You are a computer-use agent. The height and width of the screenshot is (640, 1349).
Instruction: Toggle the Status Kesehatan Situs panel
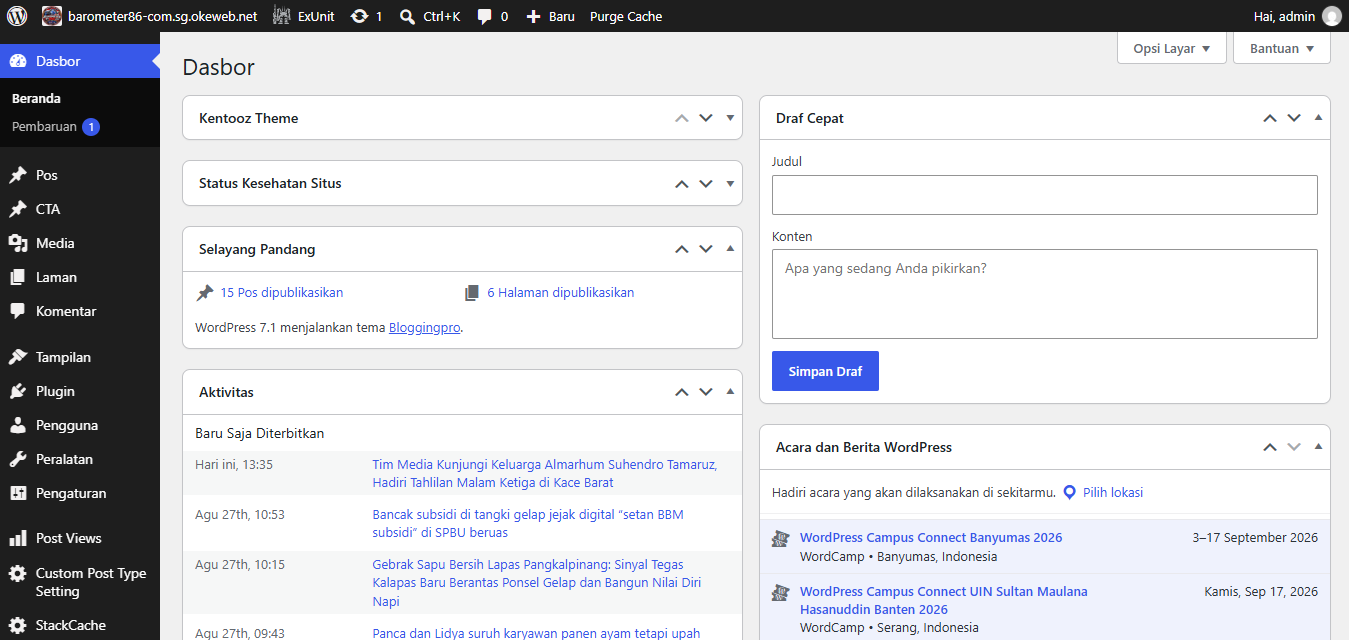coord(730,183)
